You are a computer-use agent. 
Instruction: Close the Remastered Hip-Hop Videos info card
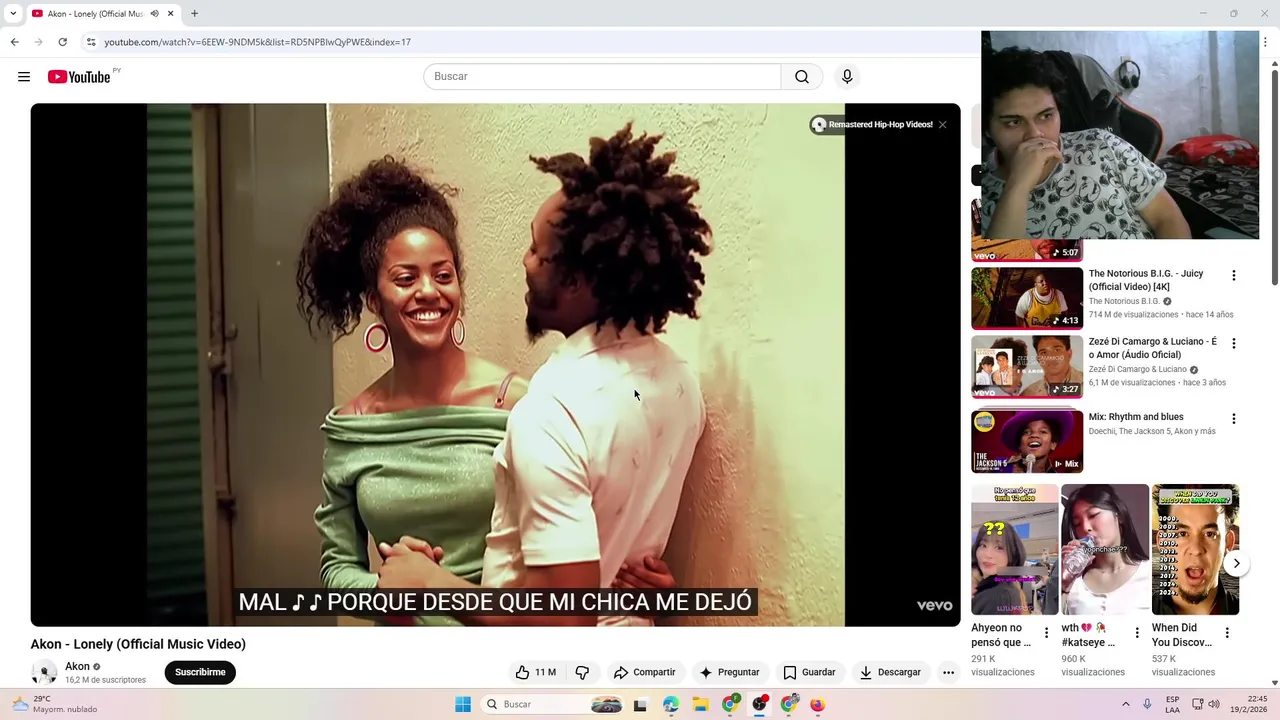click(x=942, y=125)
